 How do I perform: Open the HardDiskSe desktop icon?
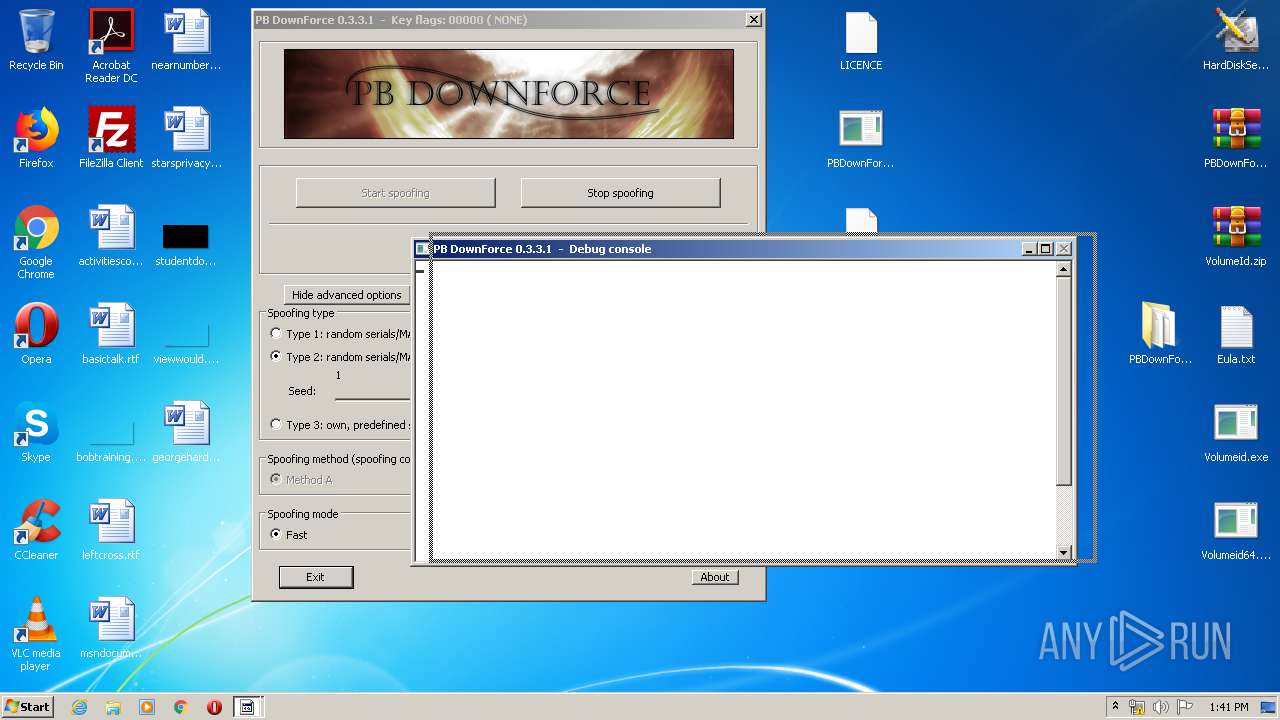click(1236, 40)
